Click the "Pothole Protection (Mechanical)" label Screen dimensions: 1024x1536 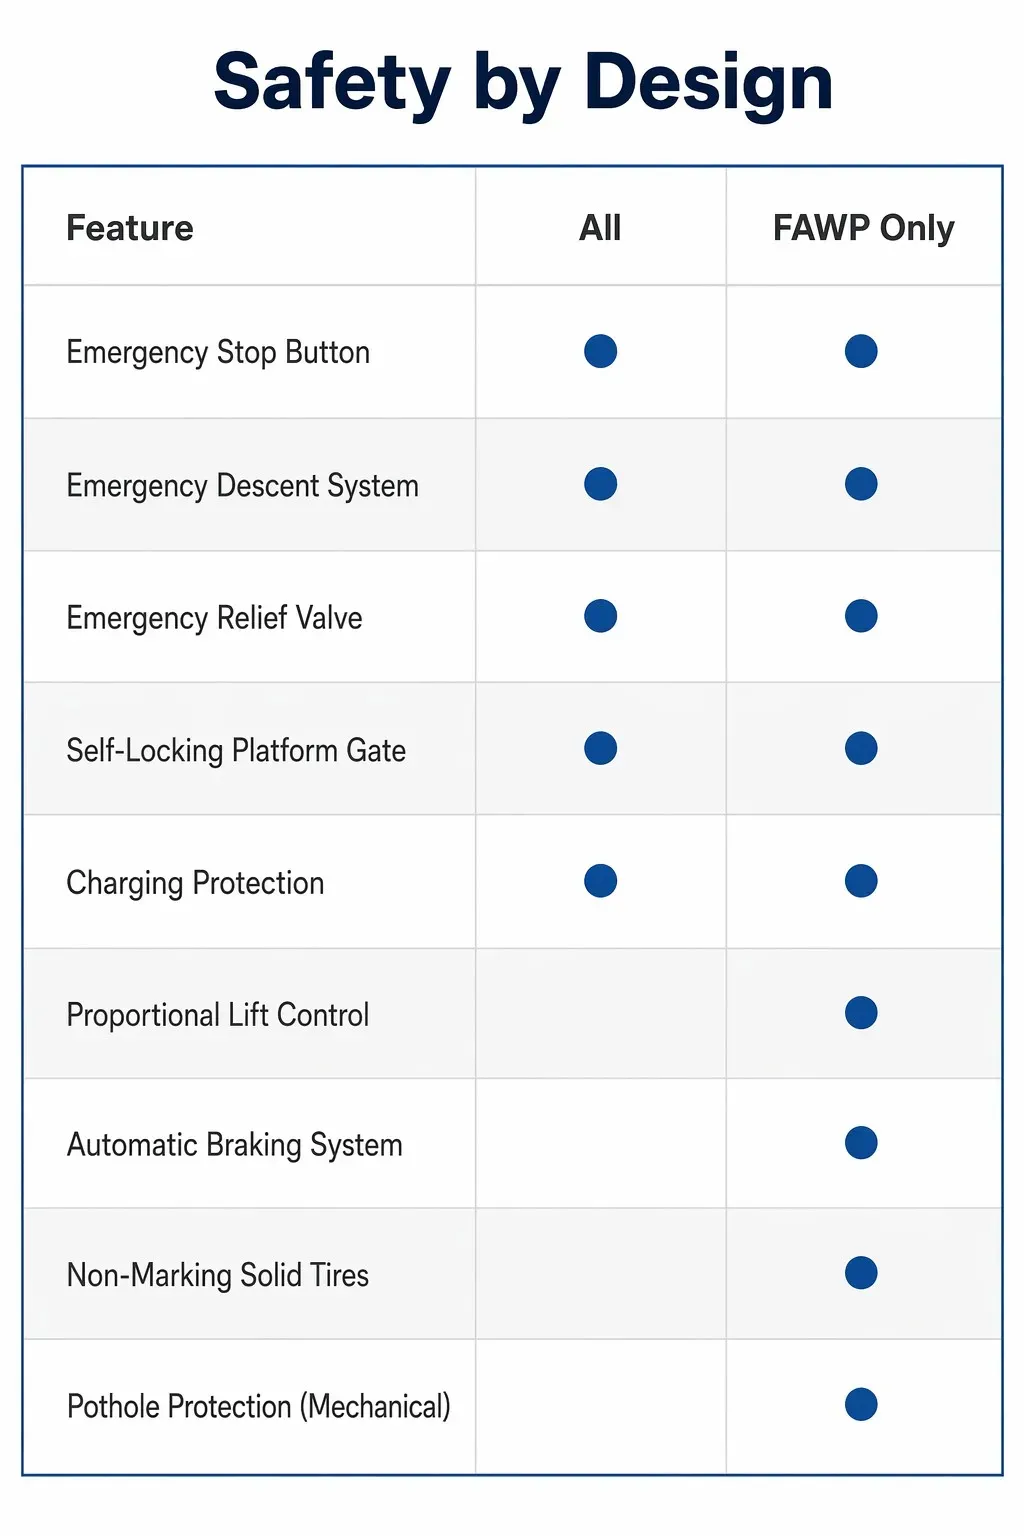tap(259, 1407)
